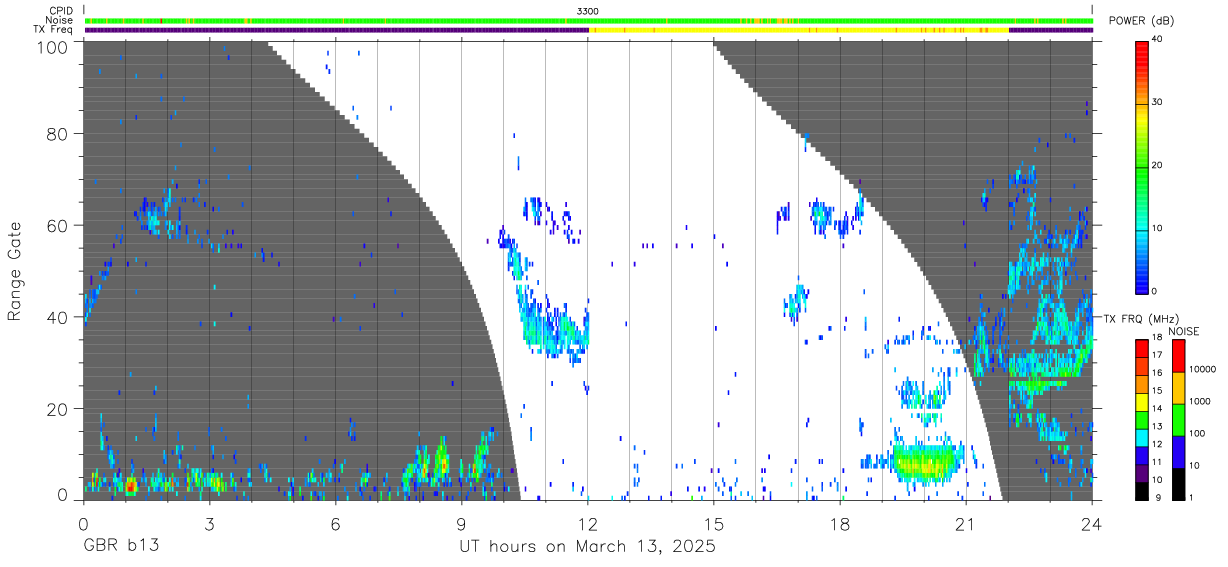Click the 14 label on TX frequency scale

pyautogui.click(x=1156, y=408)
